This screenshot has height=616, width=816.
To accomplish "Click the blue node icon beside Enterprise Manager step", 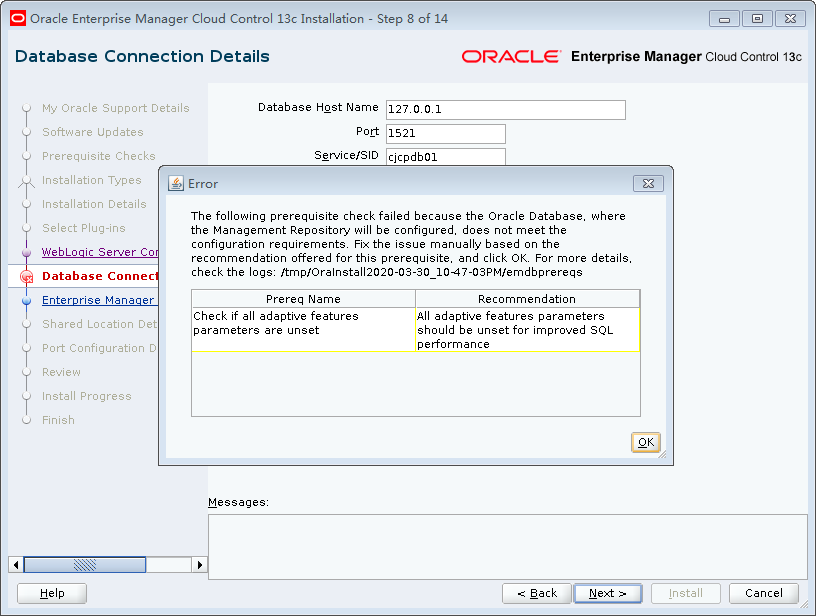I will (x=26, y=300).
